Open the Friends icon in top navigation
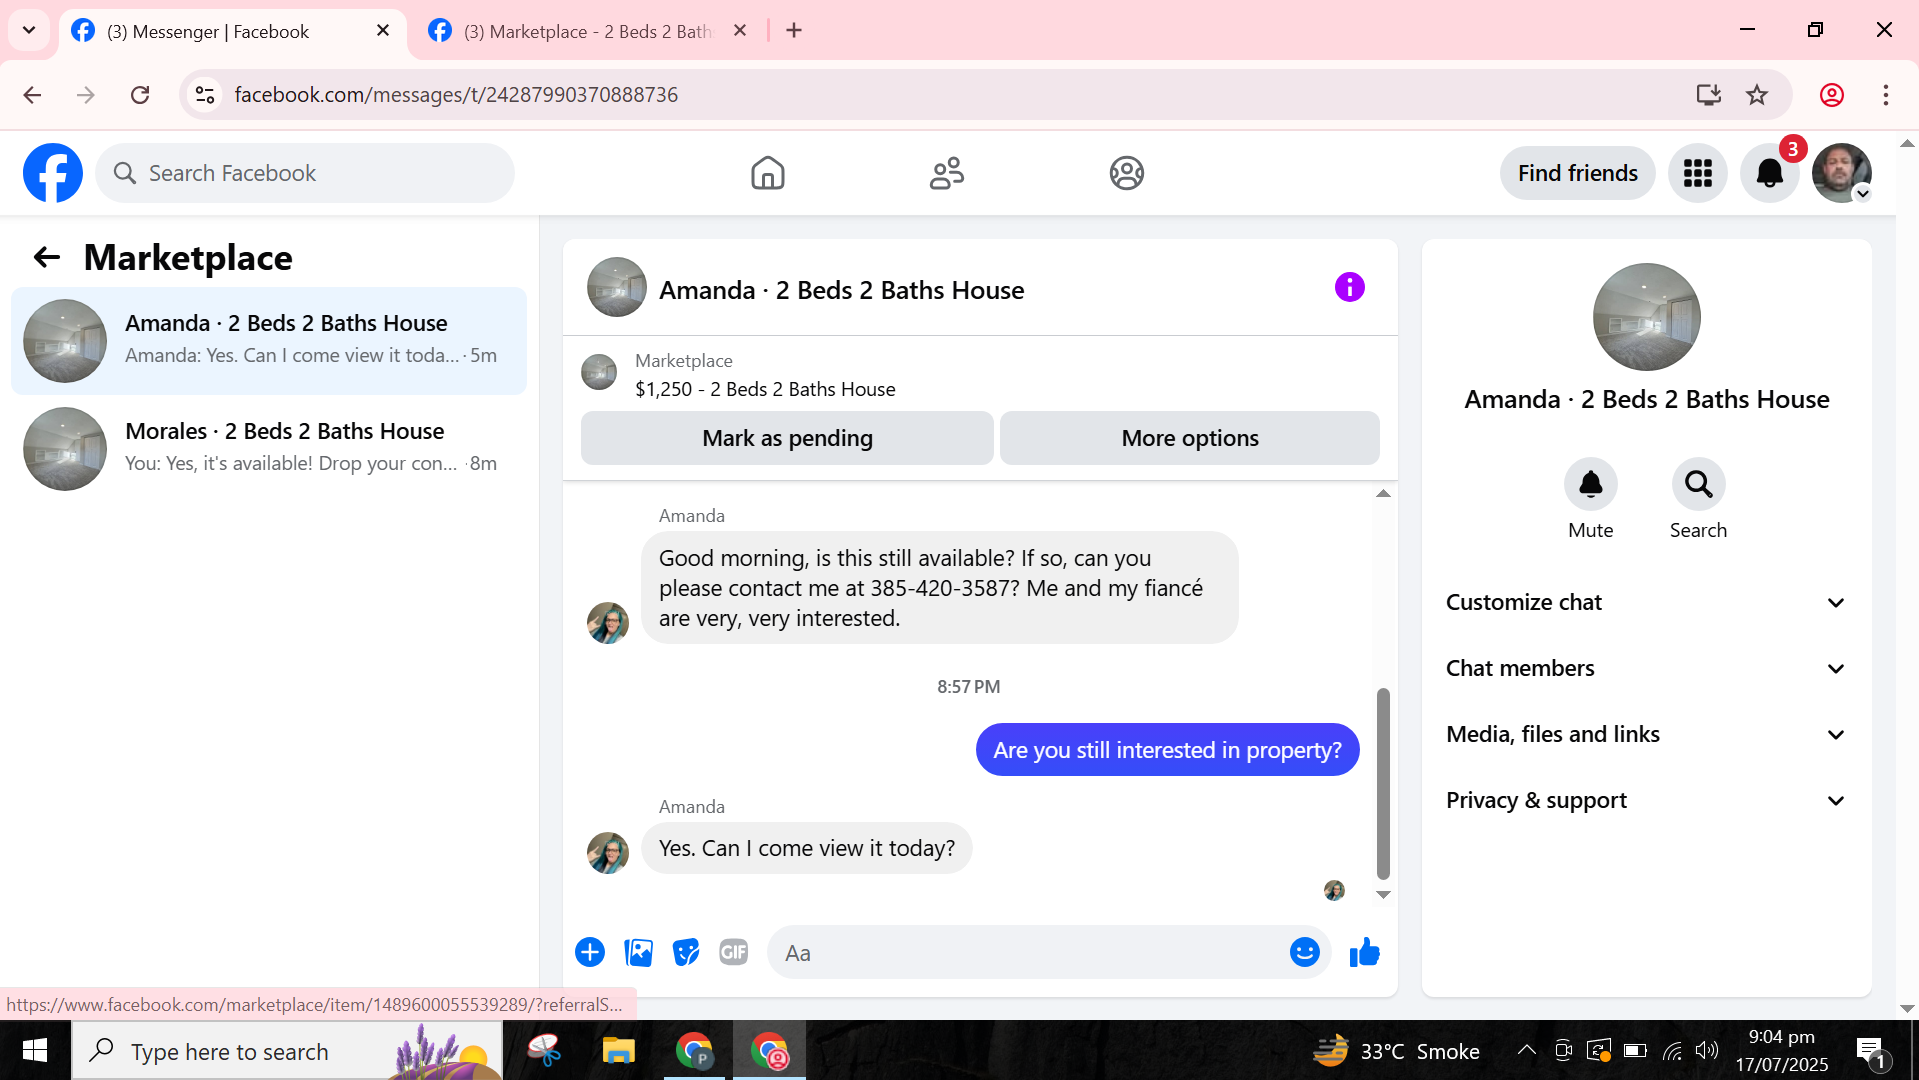Image resolution: width=1919 pixels, height=1080 pixels. pos(946,173)
